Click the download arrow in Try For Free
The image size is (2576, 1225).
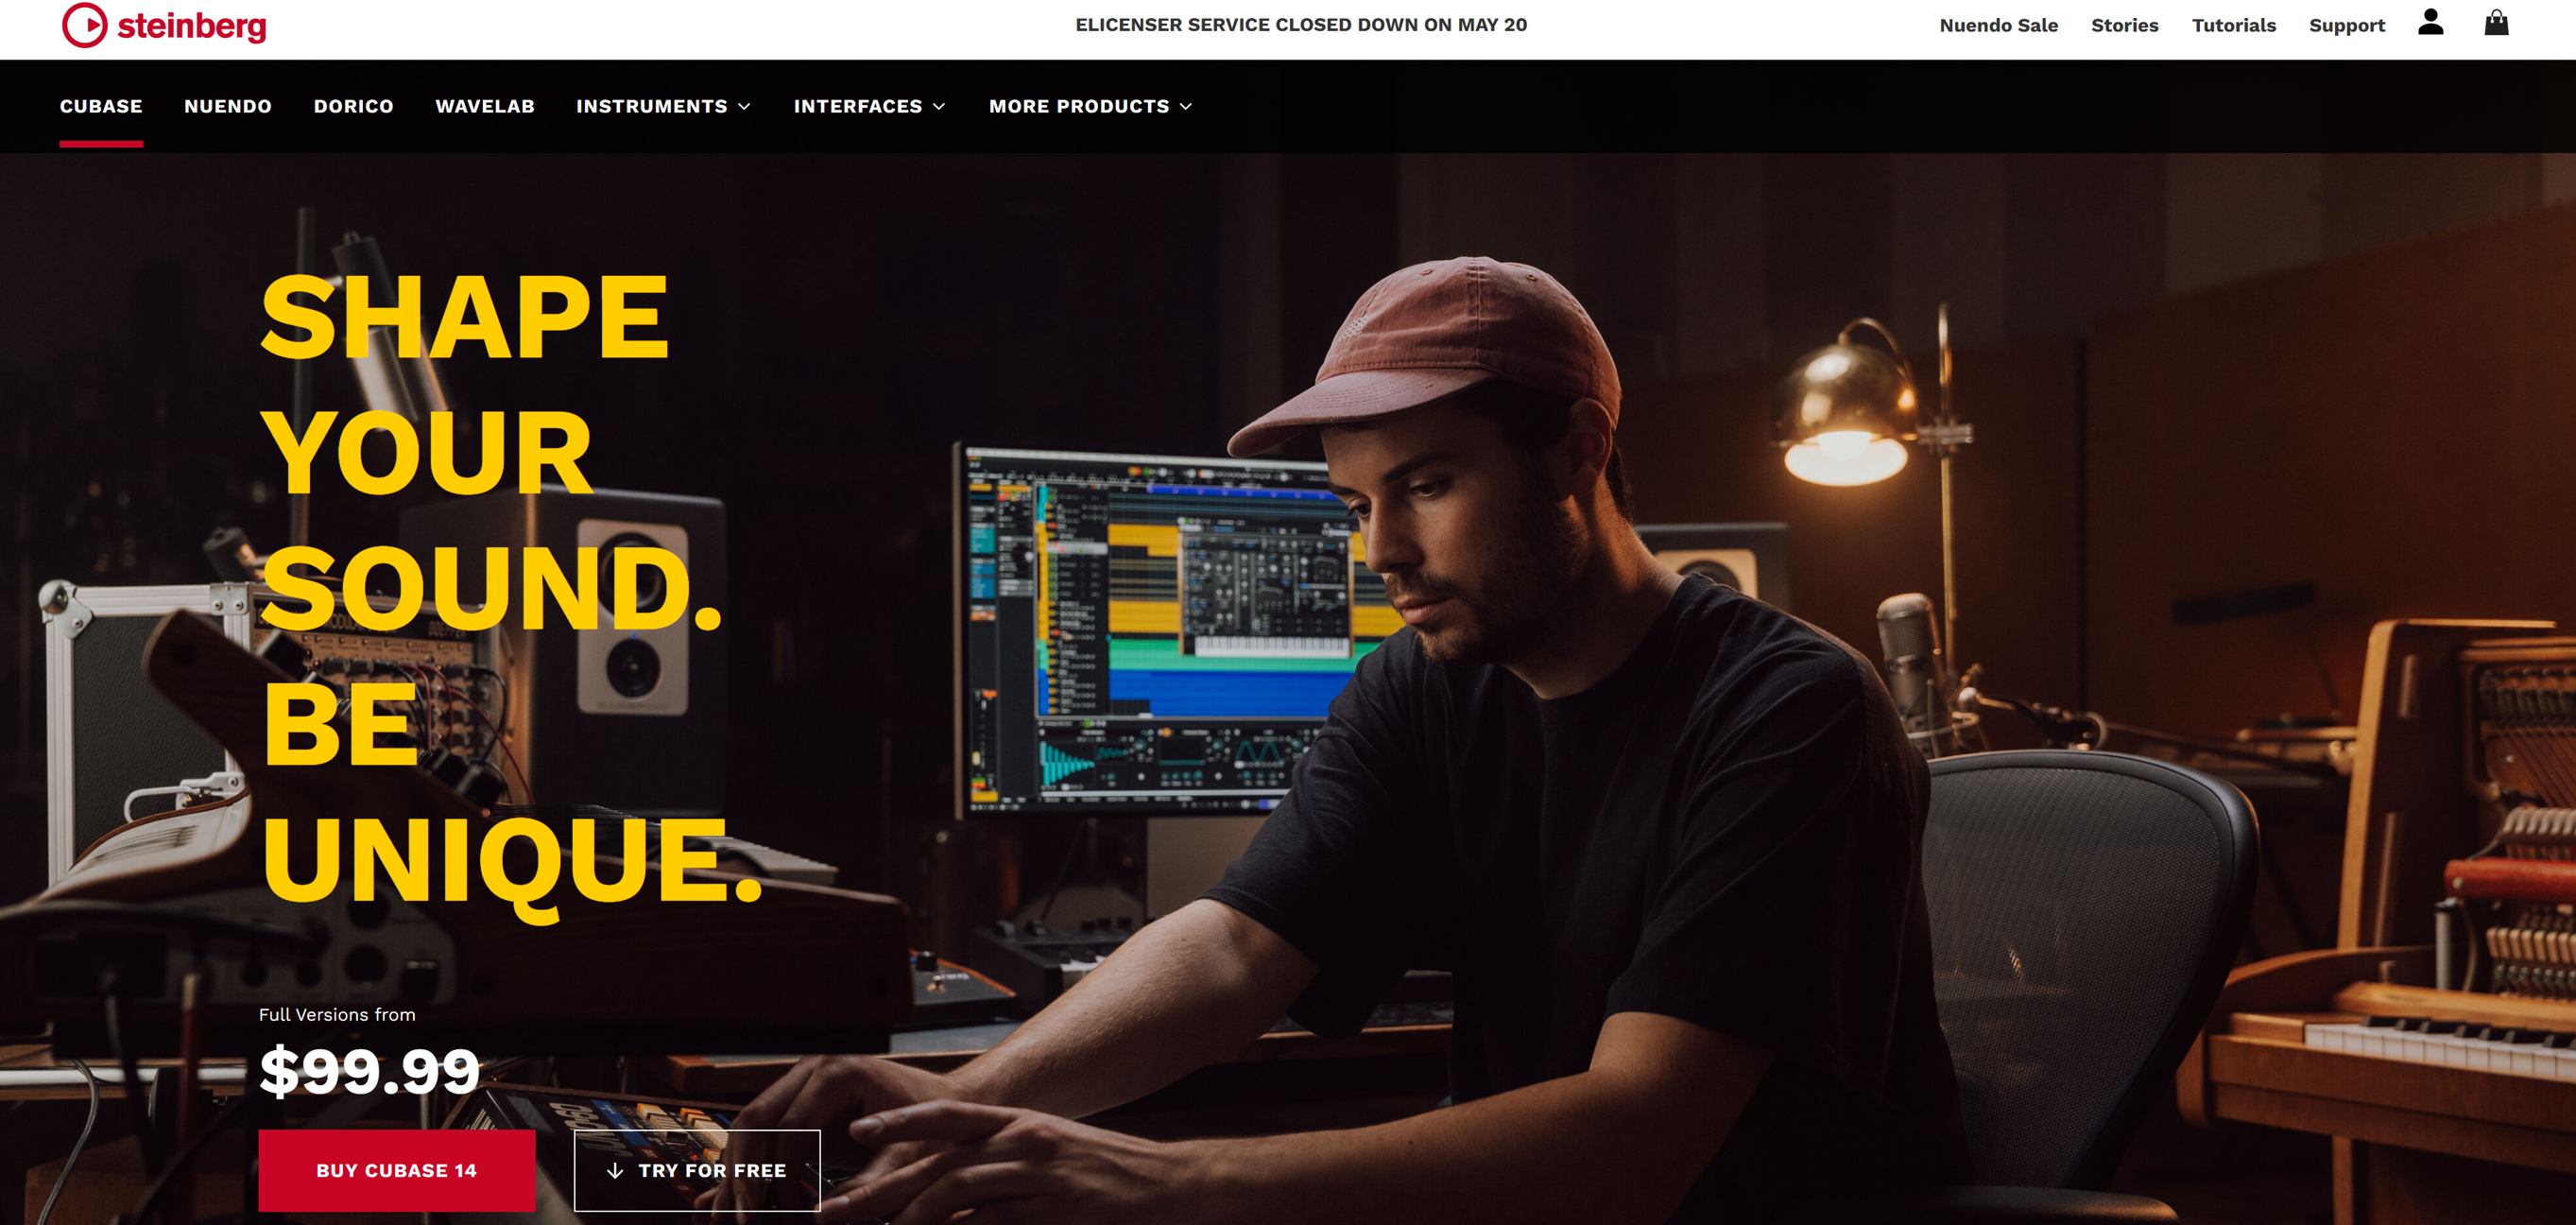pyautogui.click(x=616, y=1170)
